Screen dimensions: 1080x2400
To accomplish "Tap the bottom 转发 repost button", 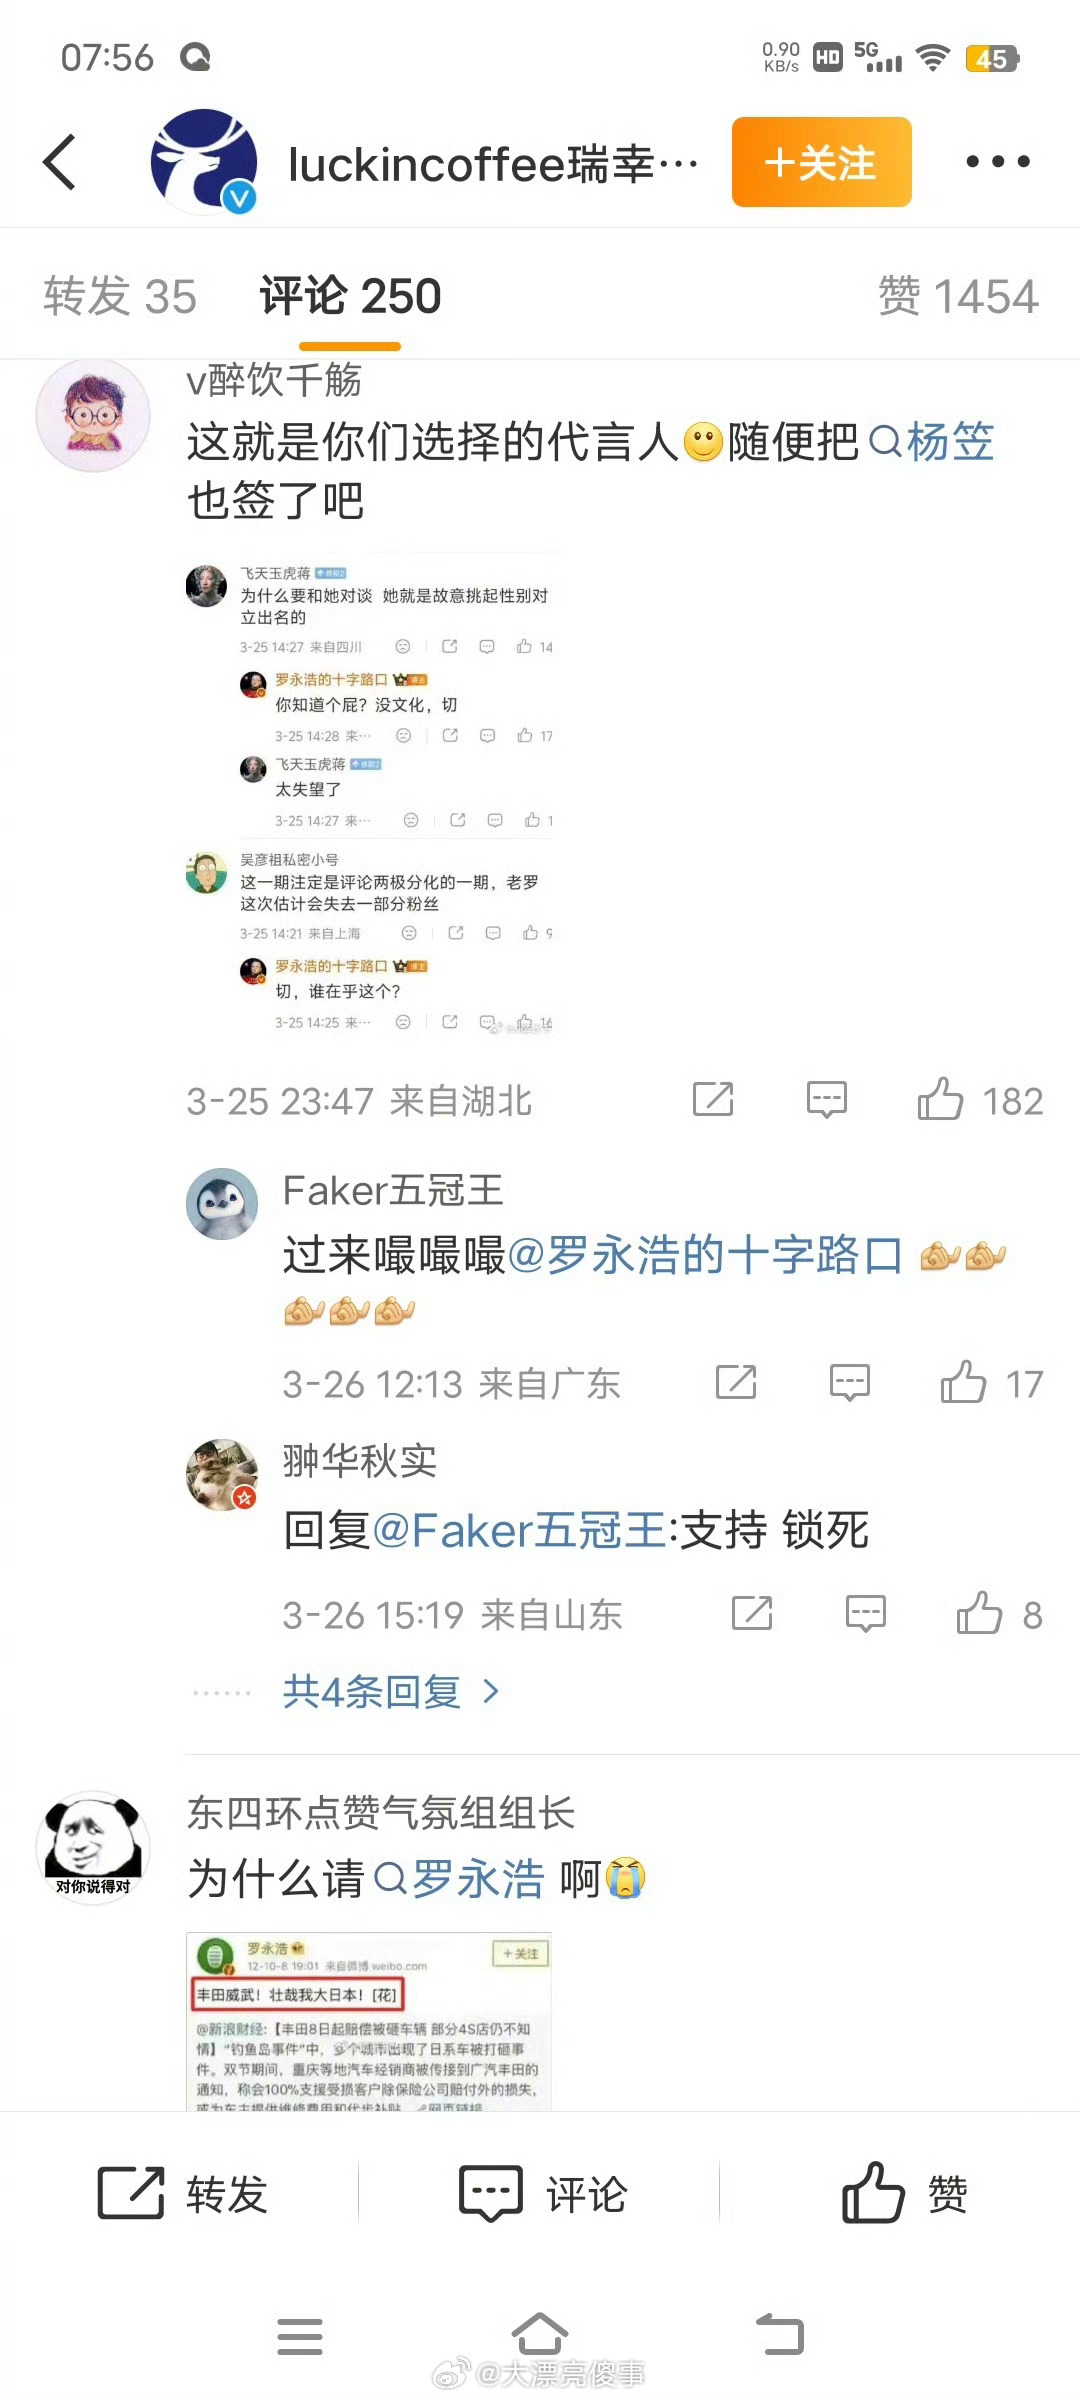I will (x=182, y=2195).
